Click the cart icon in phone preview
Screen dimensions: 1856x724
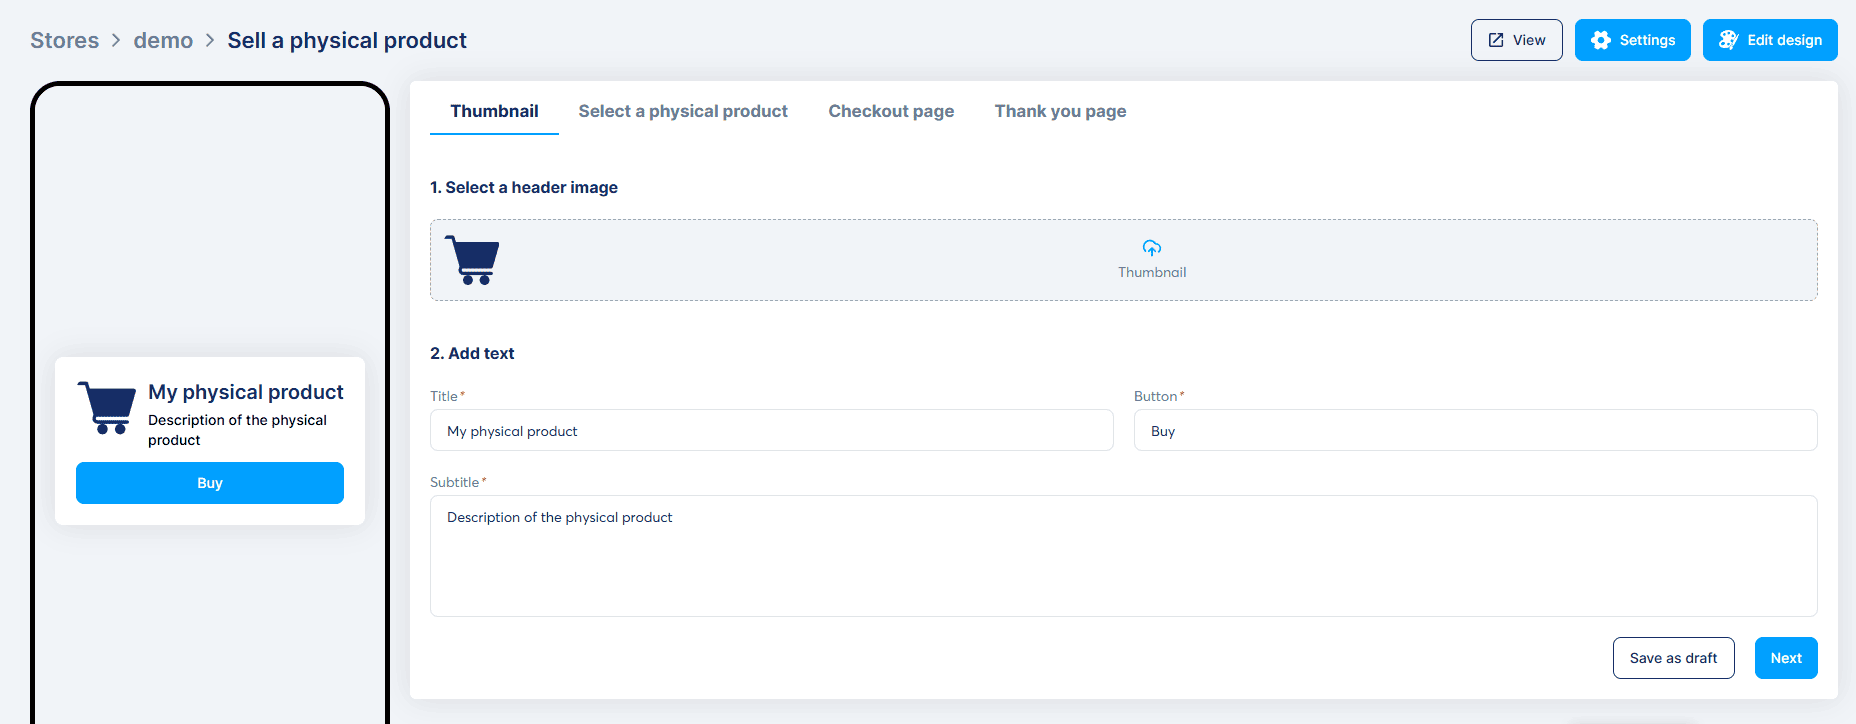[x=107, y=408]
